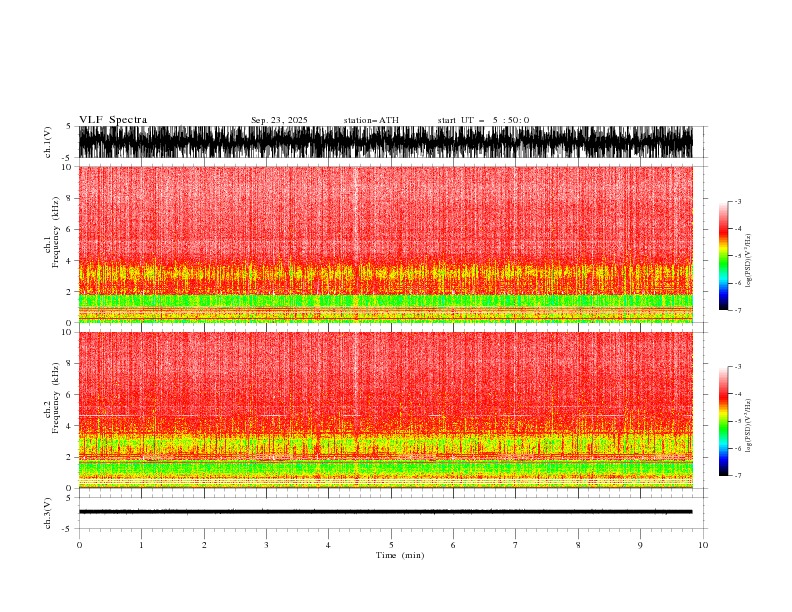Click time axis tick label "3"
Screen dimensions: 792x612
pos(267,545)
